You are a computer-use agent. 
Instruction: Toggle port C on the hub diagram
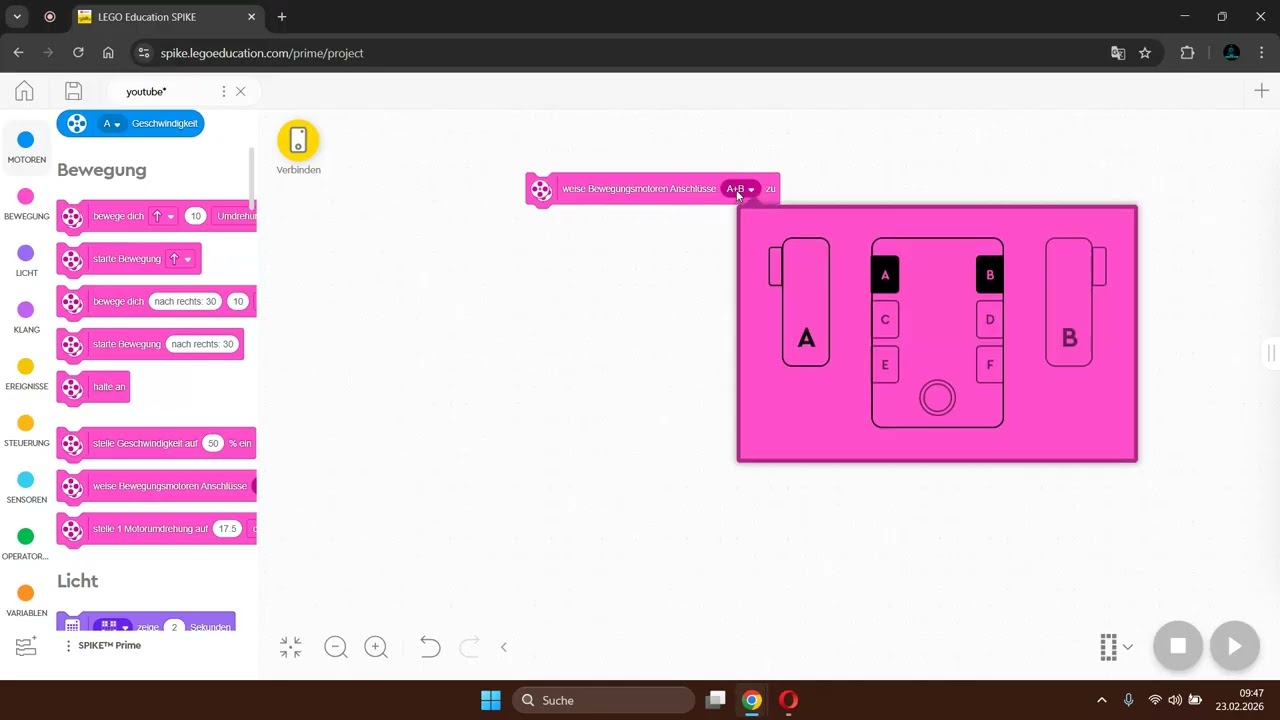point(885,320)
